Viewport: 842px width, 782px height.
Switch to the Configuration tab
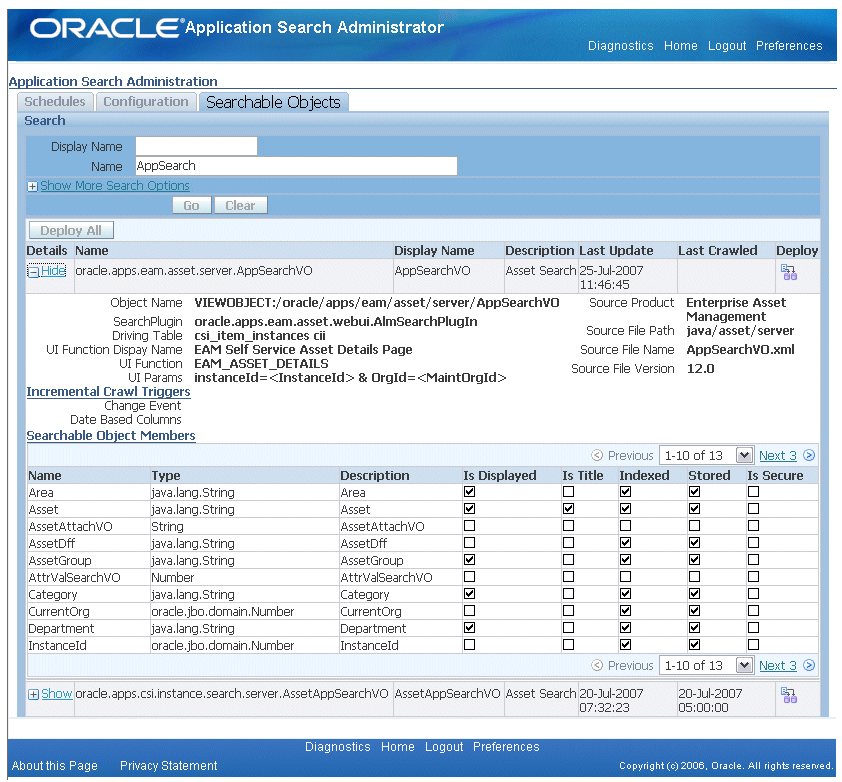click(146, 102)
